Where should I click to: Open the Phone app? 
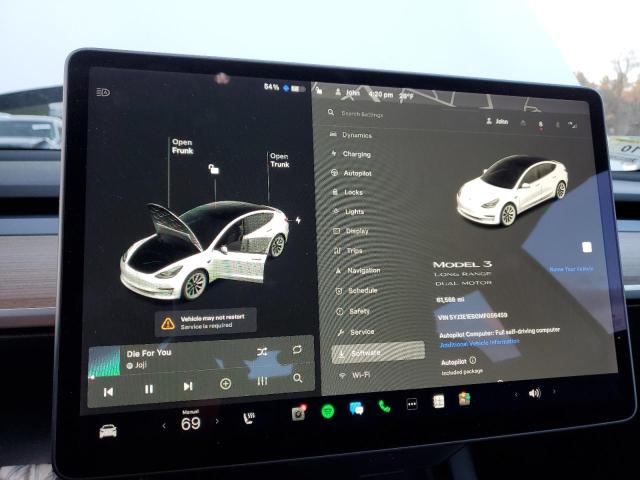(x=384, y=406)
